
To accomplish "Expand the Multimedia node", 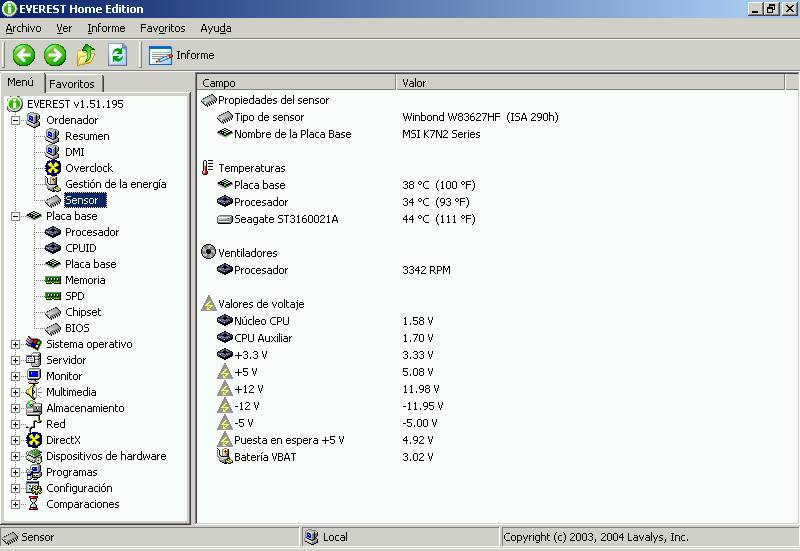I will point(15,392).
